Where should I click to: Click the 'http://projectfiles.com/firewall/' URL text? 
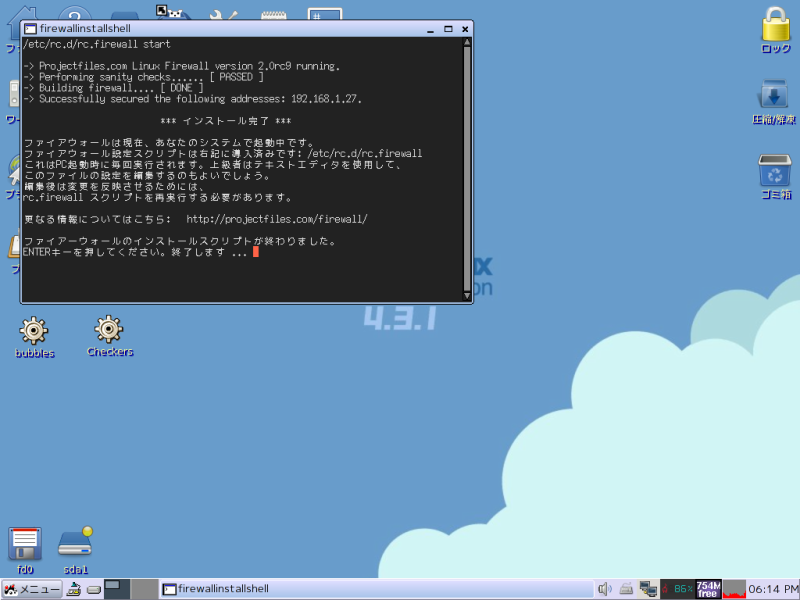pyautogui.click(x=277, y=219)
